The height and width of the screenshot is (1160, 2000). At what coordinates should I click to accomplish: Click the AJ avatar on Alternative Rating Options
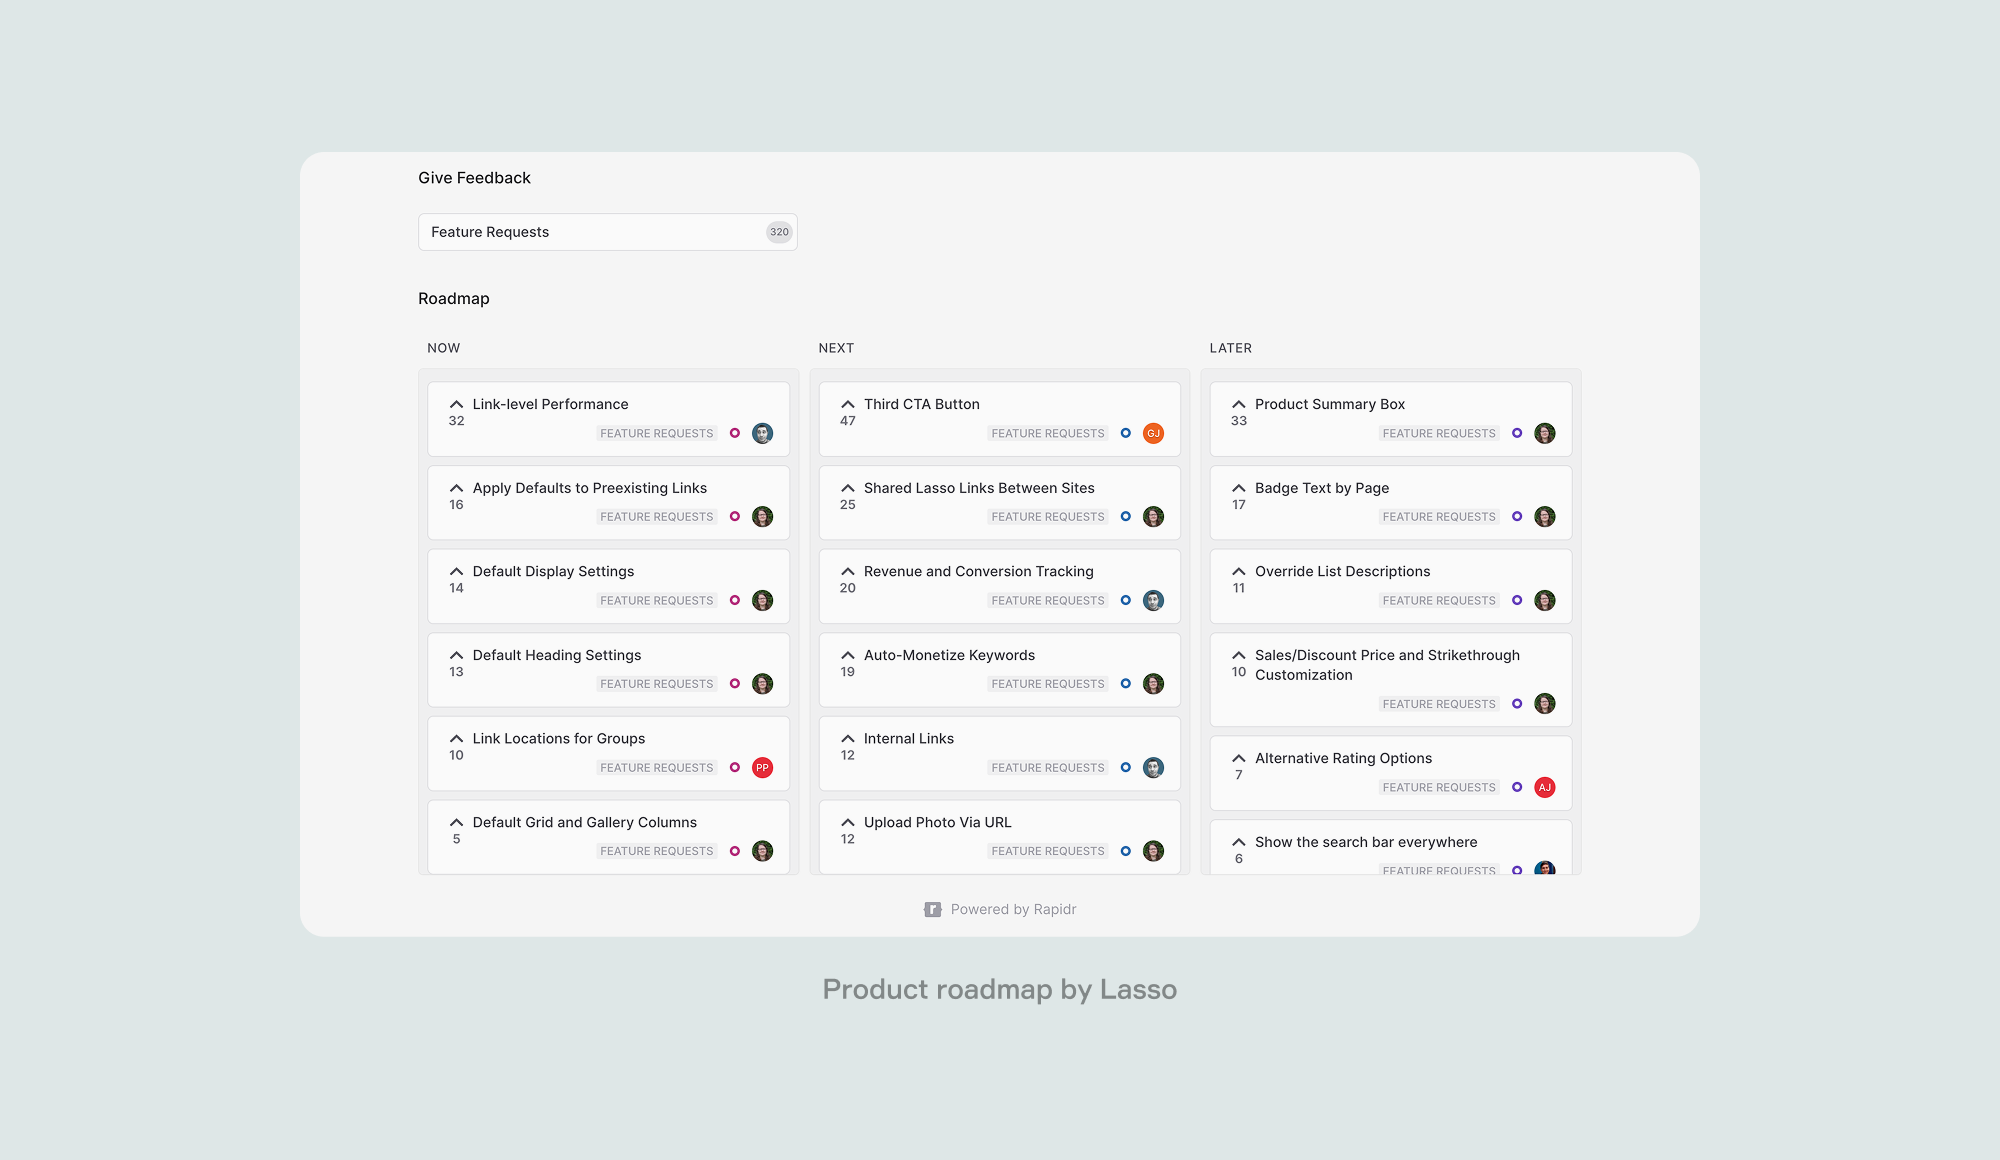pyautogui.click(x=1544, y=787)
